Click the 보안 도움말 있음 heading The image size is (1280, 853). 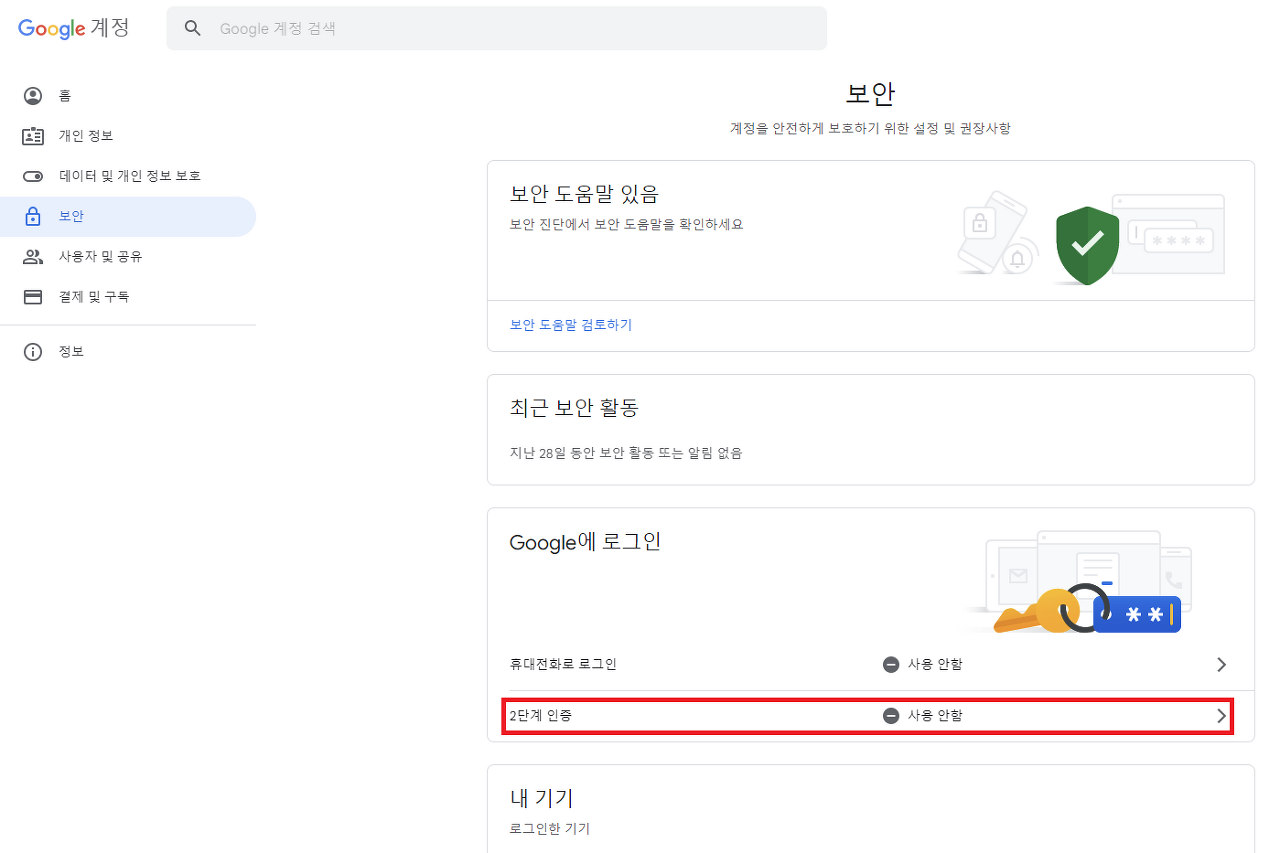pos(584,194)
